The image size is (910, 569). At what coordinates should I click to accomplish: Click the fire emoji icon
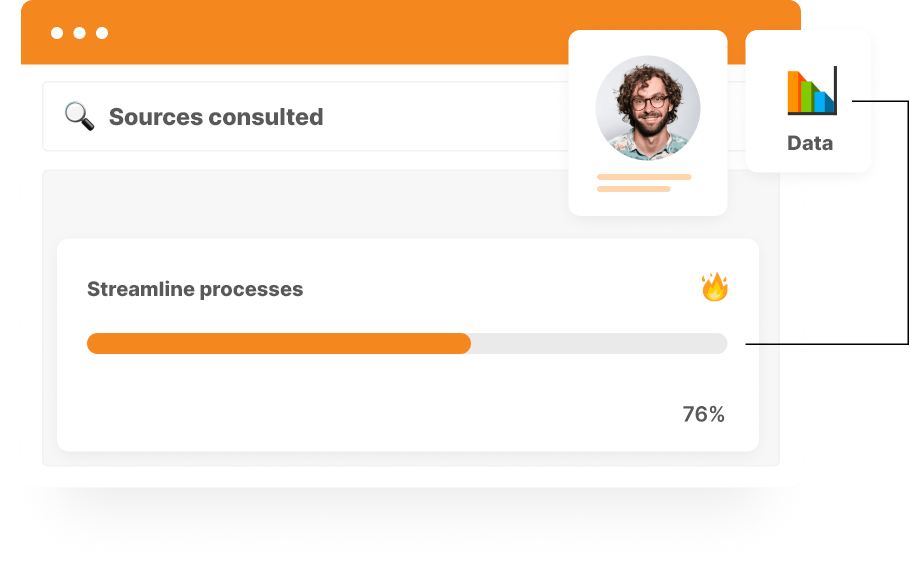(x=715, y=287)
